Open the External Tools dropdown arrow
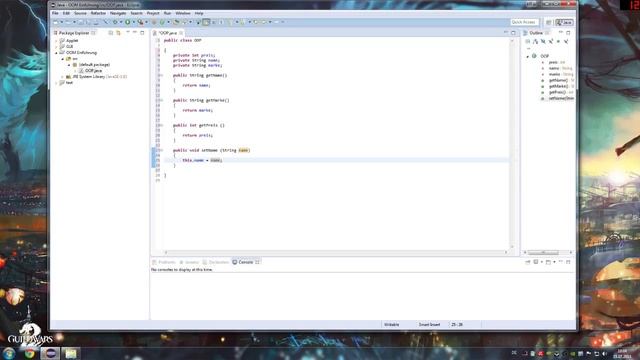The width and height of the screenshot is (640, 360). (146, 22)
